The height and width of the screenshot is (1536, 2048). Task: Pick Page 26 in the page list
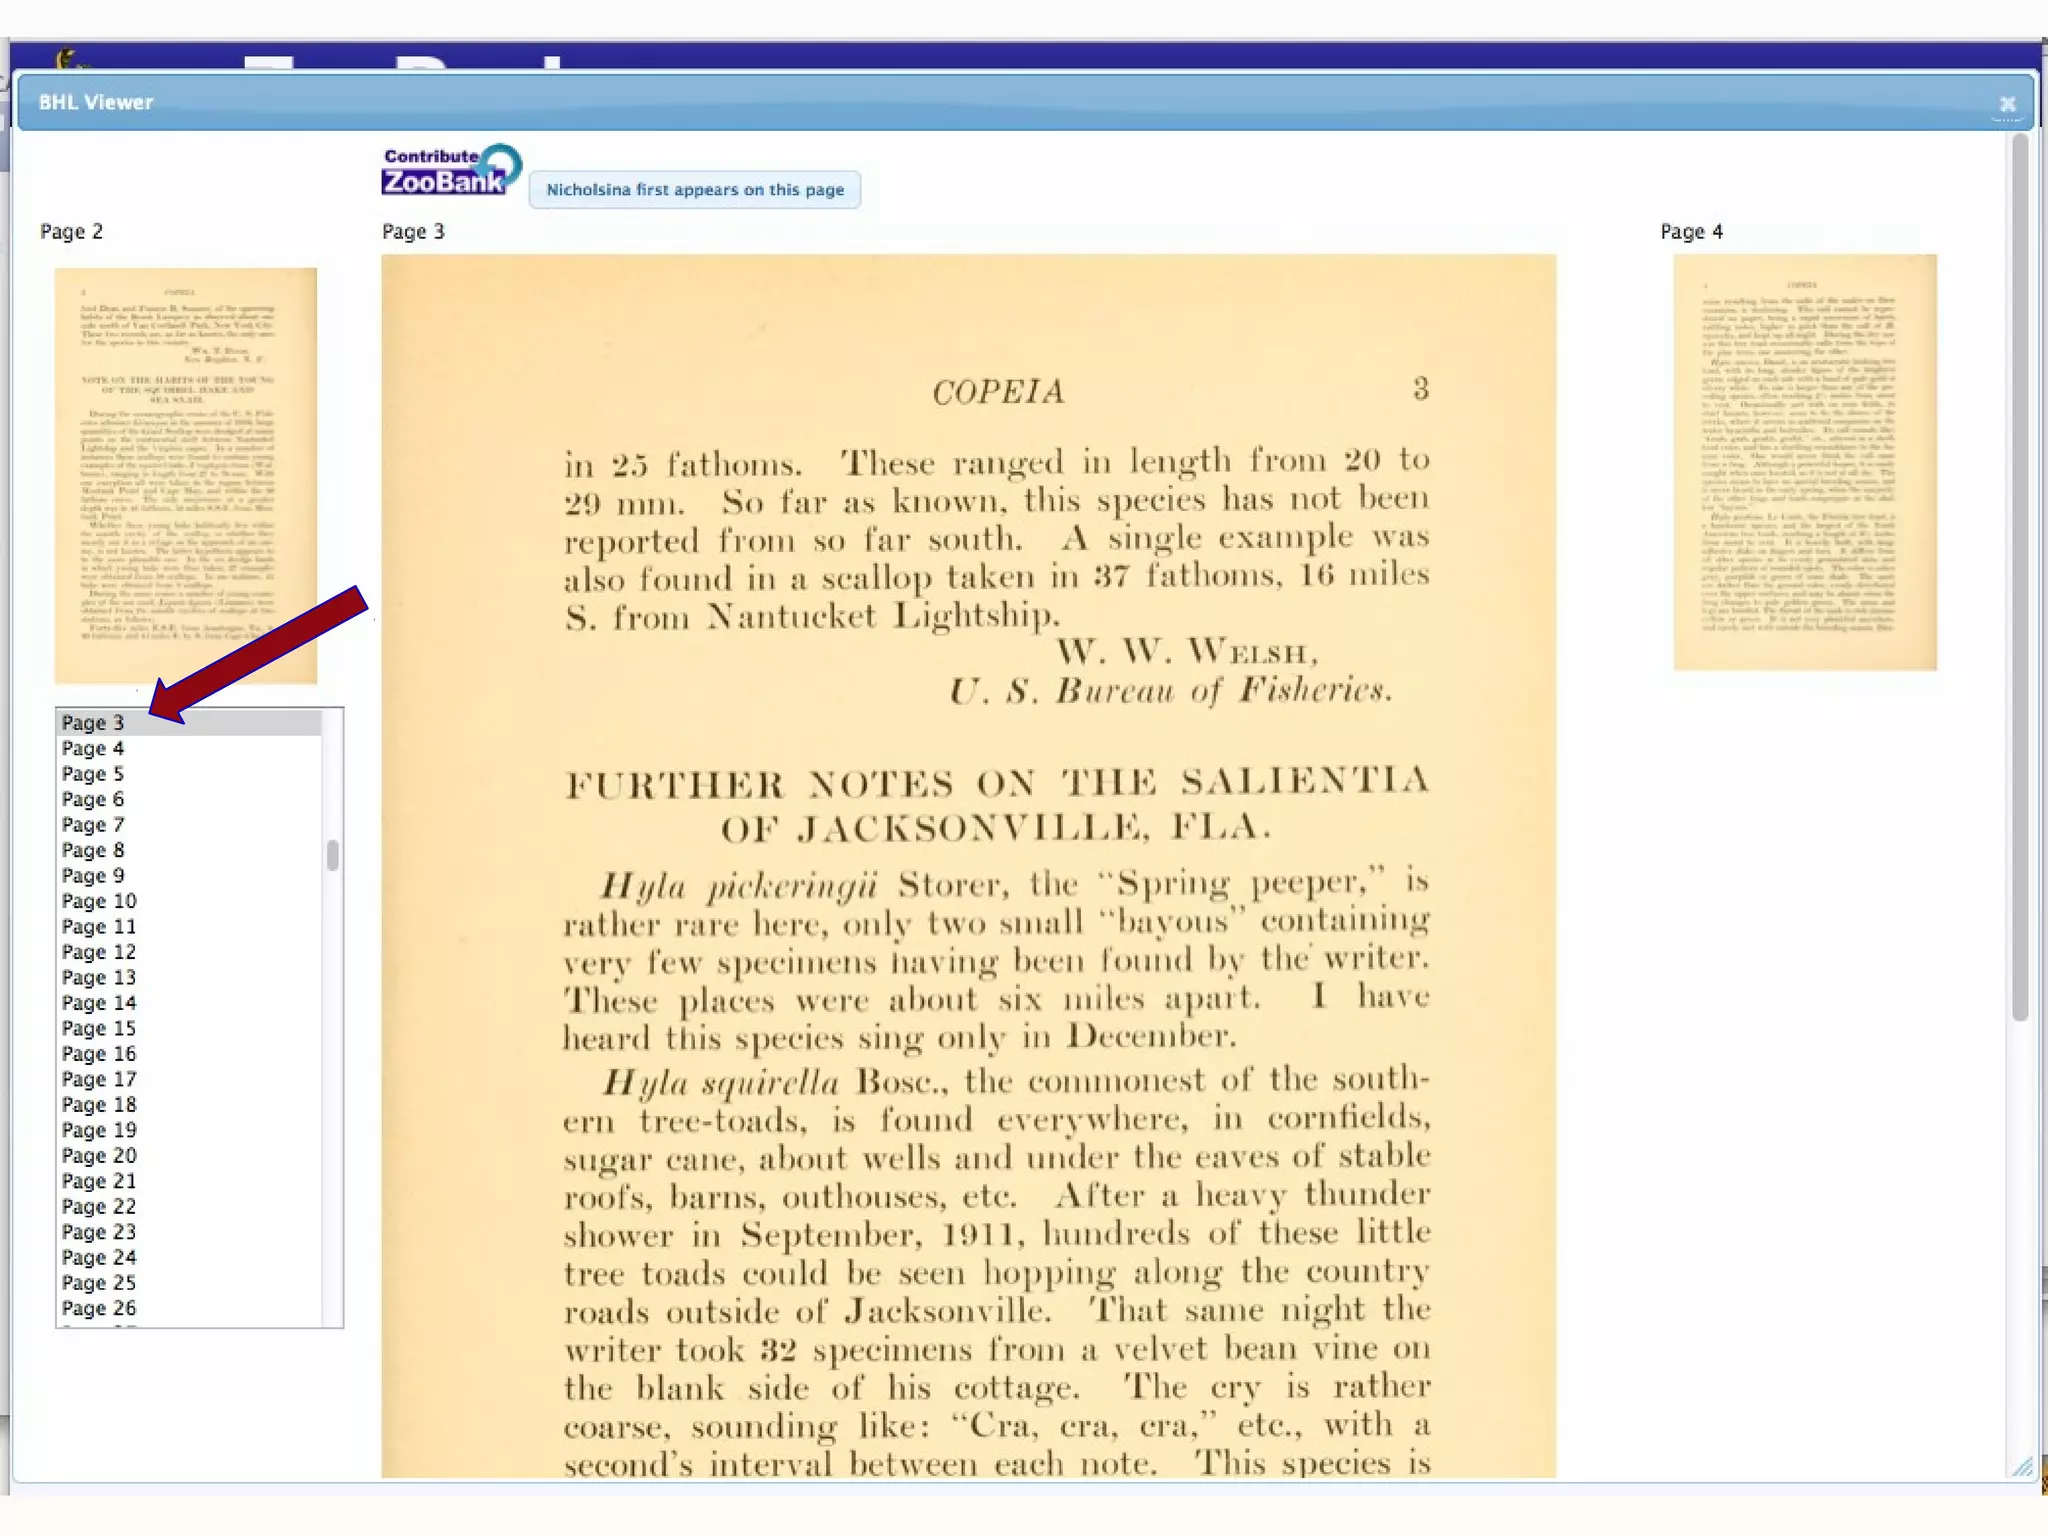98,1308
